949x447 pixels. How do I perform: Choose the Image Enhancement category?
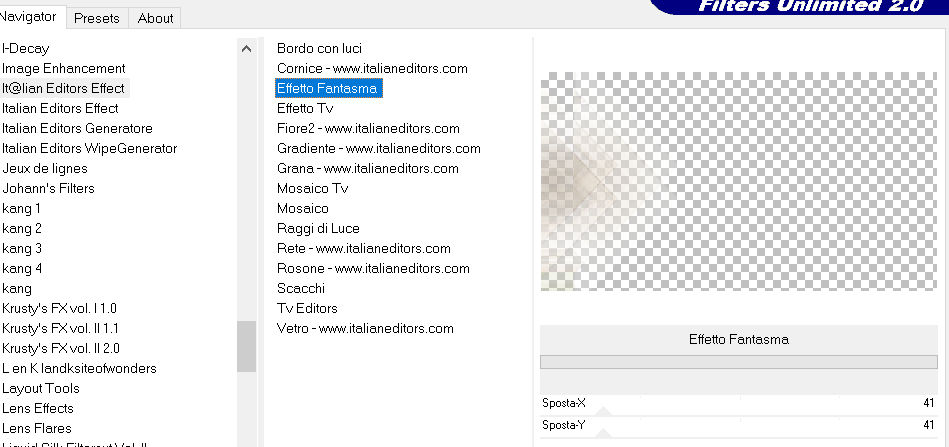coord(63,68)
